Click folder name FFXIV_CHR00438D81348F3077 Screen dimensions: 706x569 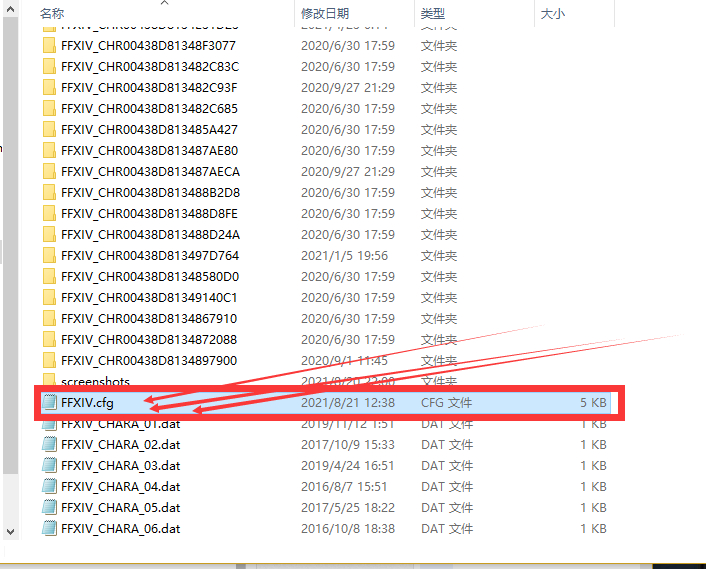[x=148, y=45]
